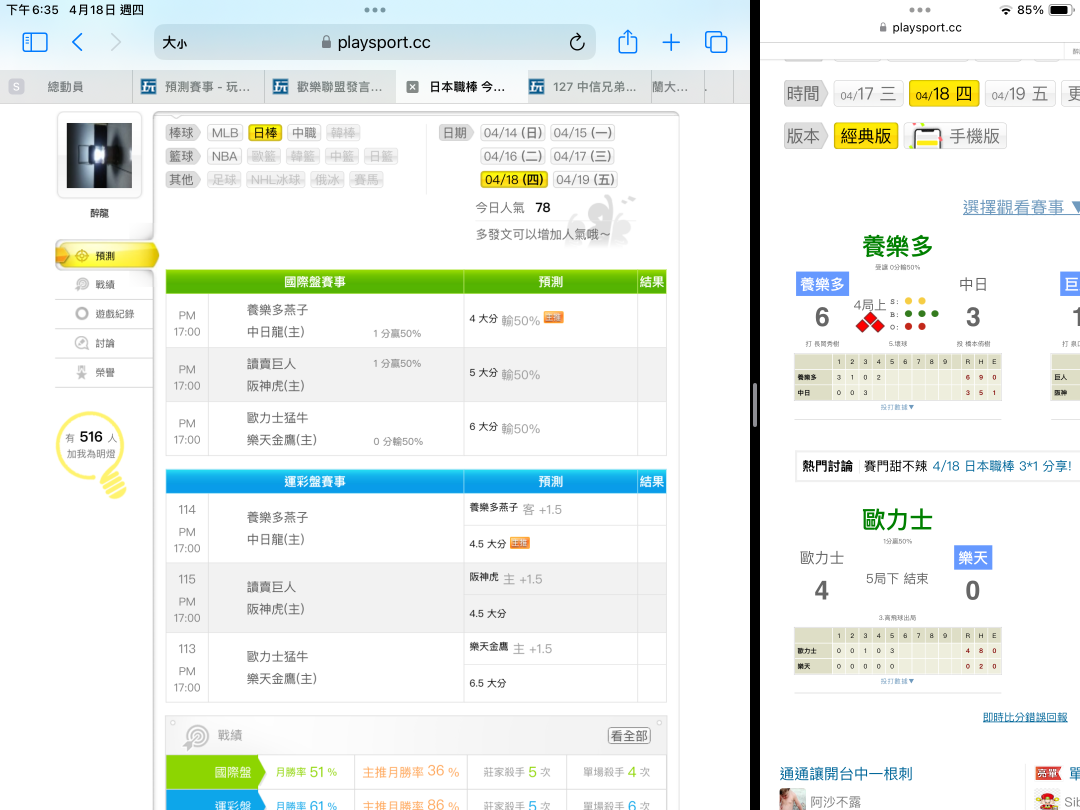Image resolution: width=1080 pixels, height=810 pixels.
Task: Click the blue 樂天 team badge
Action: click(x=973, y=558)
